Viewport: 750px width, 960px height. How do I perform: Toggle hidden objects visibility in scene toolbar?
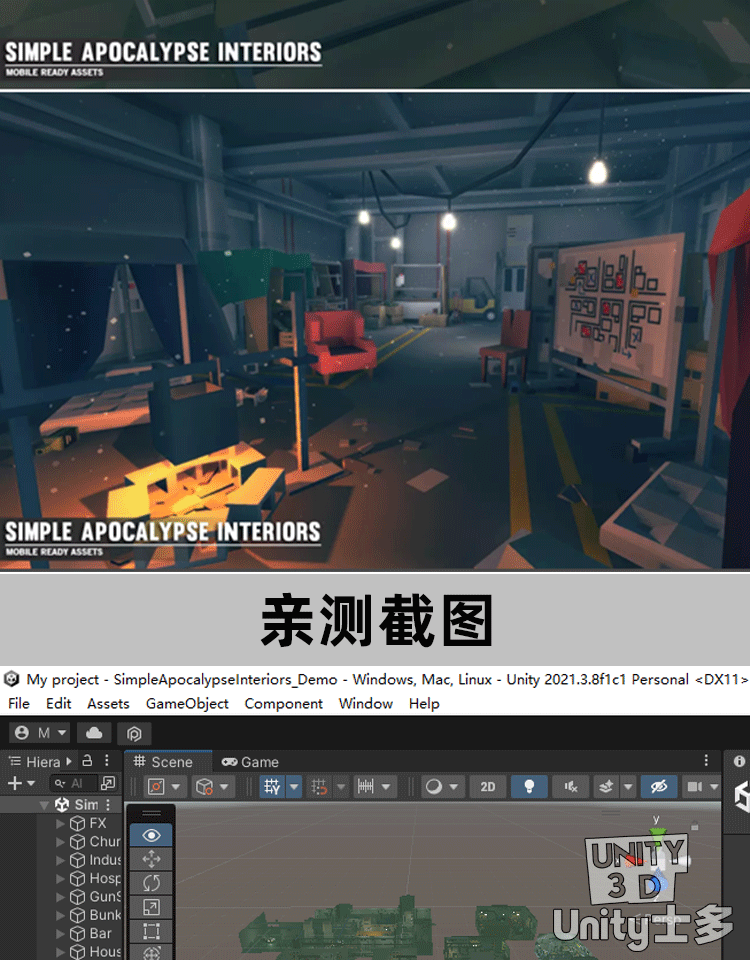click(658, 787)
